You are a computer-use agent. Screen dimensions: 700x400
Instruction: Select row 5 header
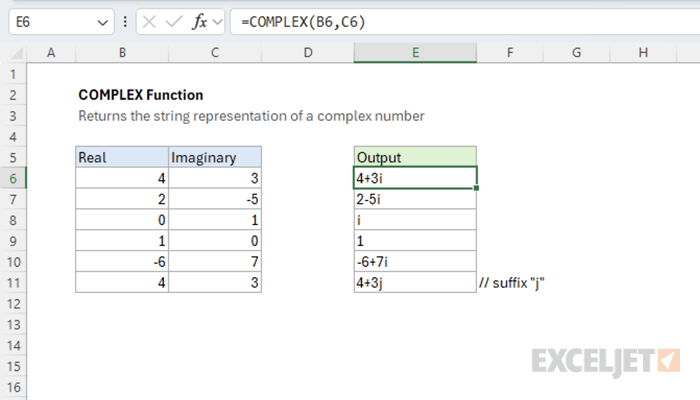(x=13, y=158)
